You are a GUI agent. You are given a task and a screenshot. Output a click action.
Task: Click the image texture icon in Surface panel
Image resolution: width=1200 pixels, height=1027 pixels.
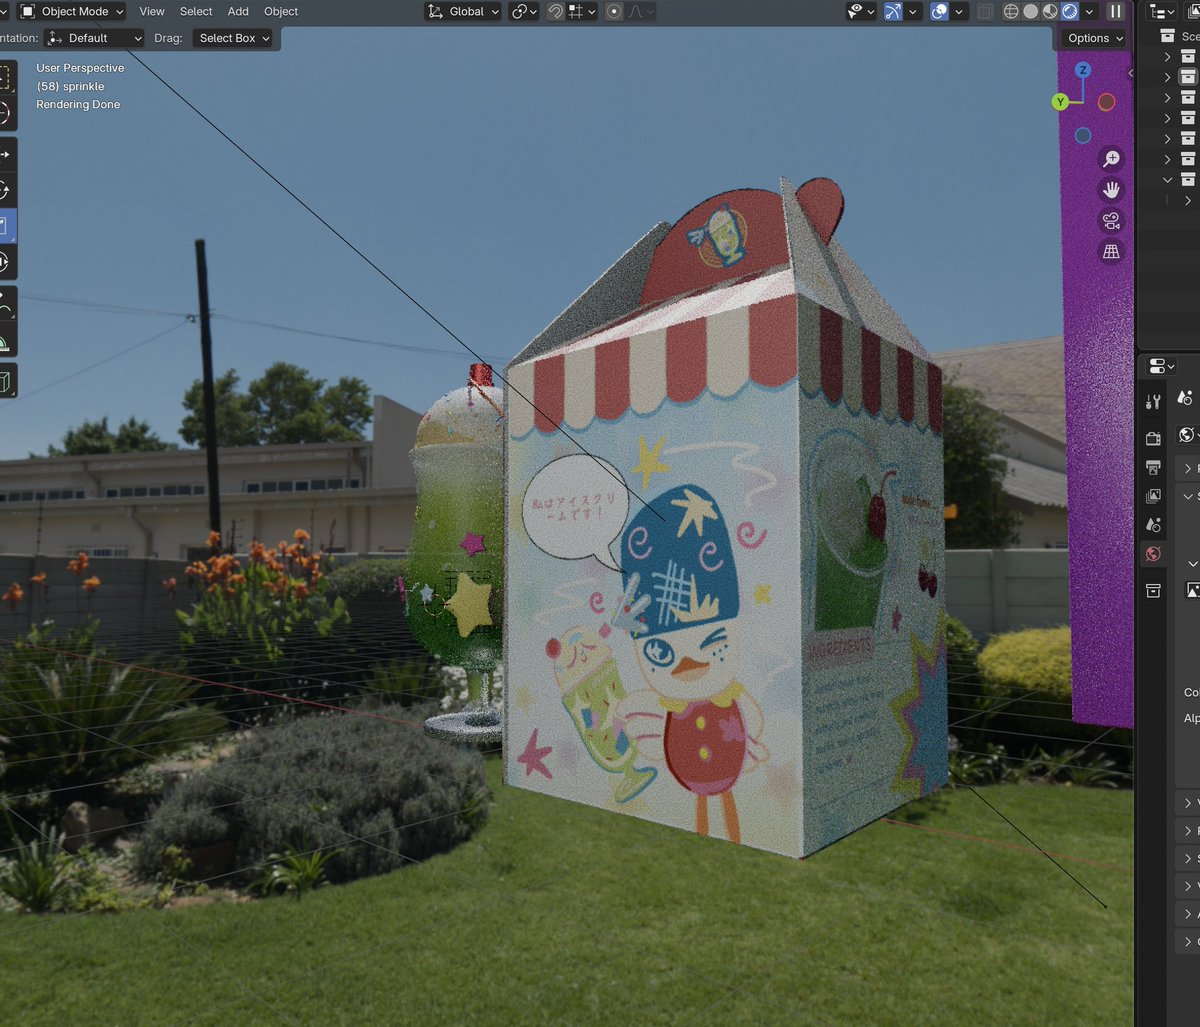pos(1192,590)
